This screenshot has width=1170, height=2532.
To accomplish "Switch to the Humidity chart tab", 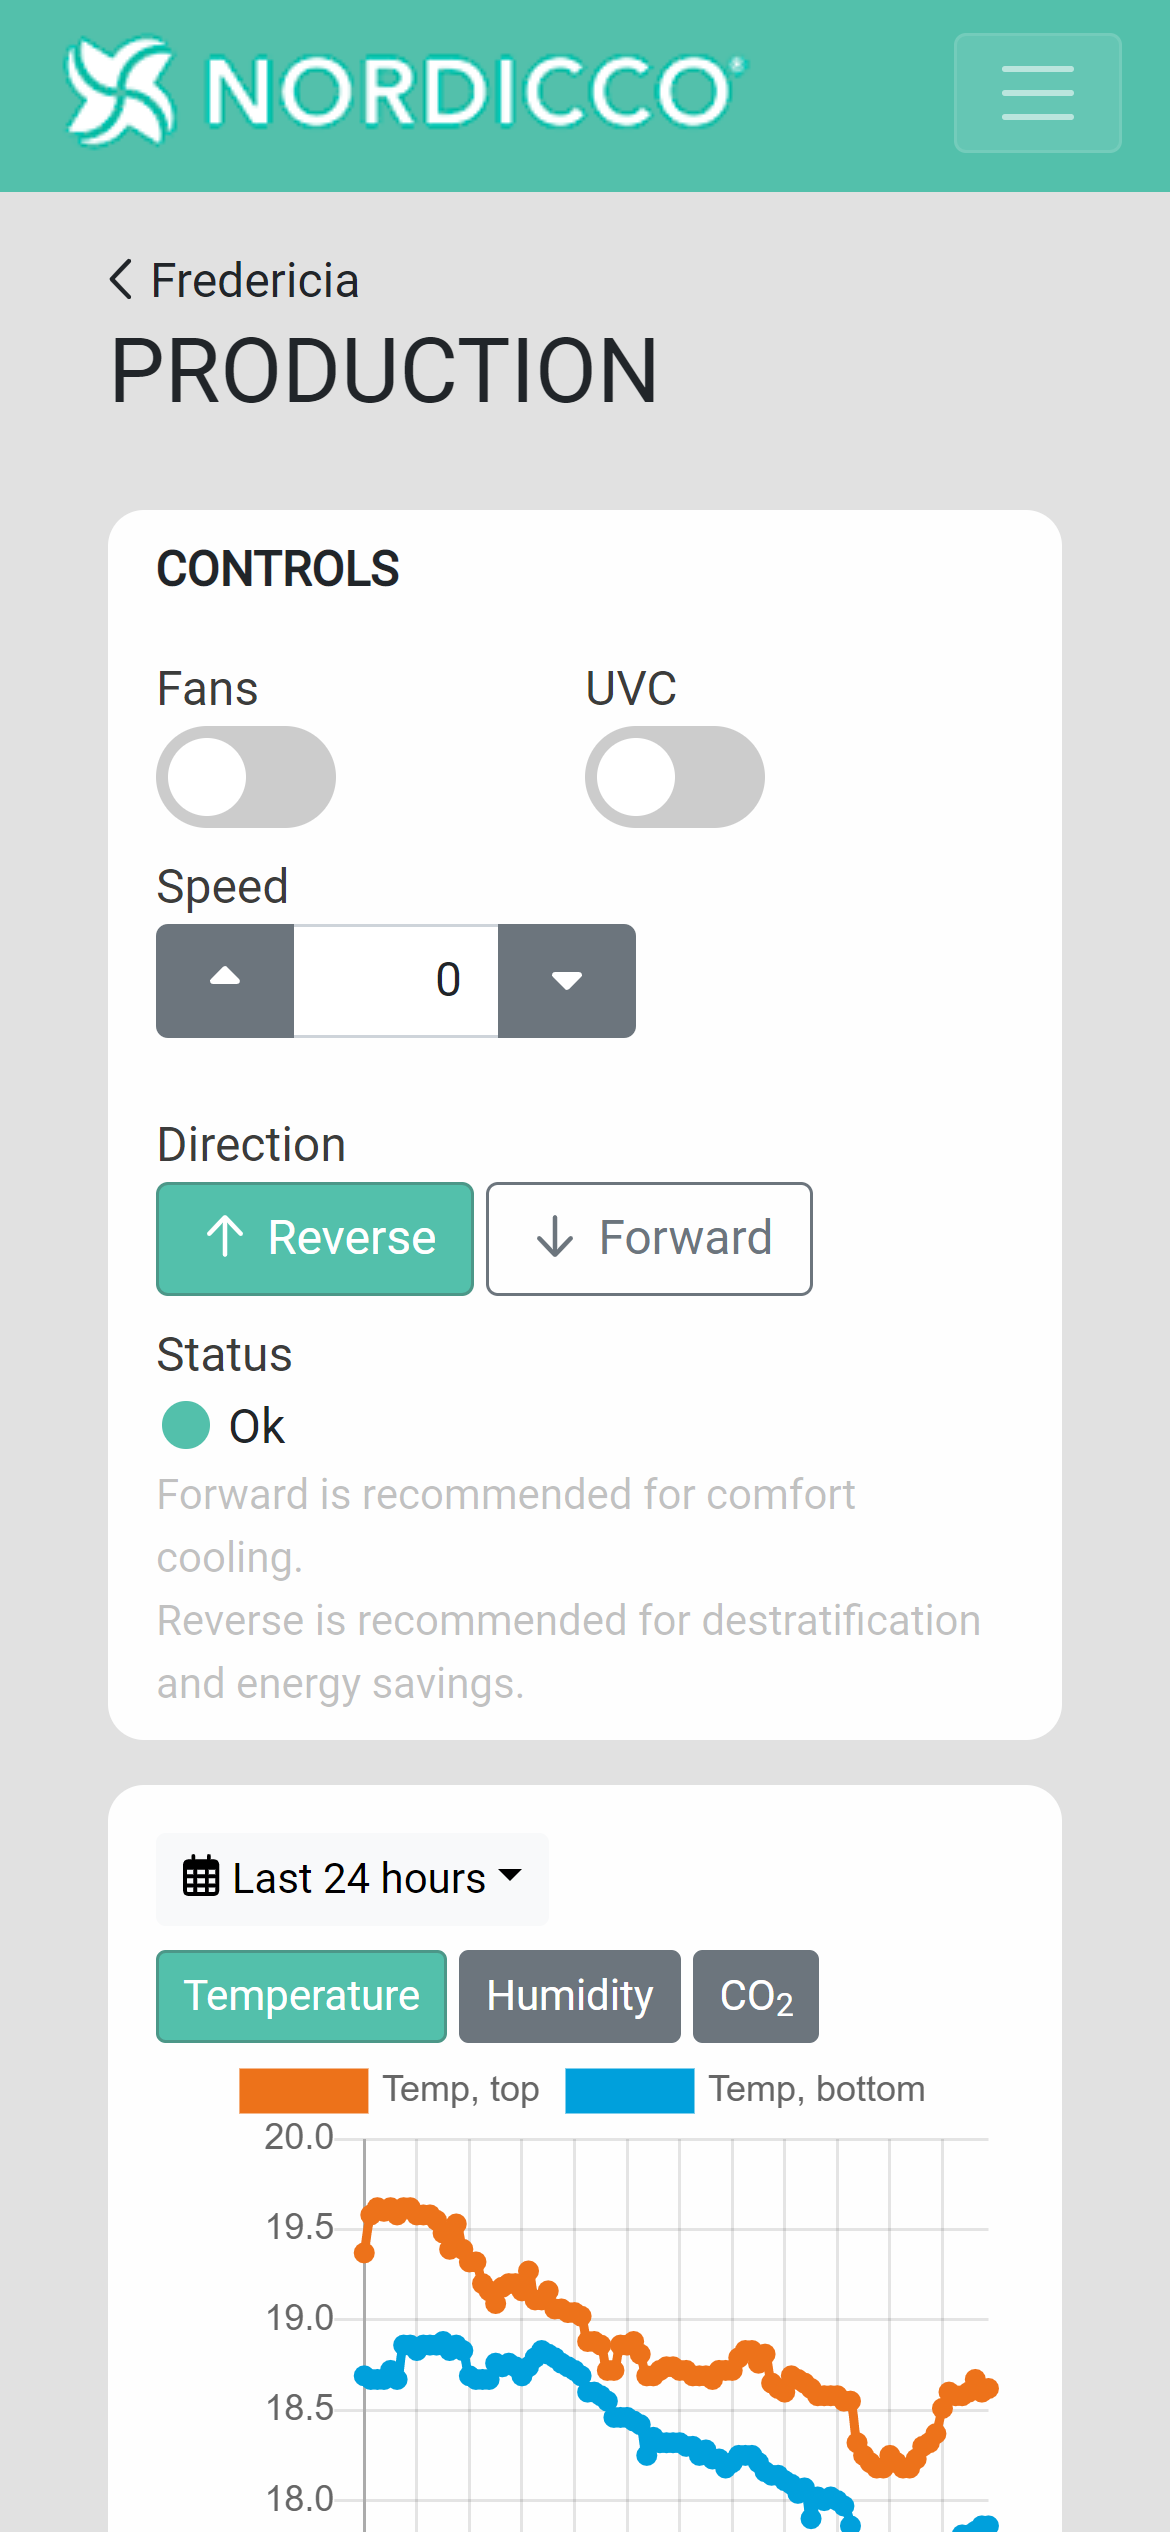I will 570,1996.
